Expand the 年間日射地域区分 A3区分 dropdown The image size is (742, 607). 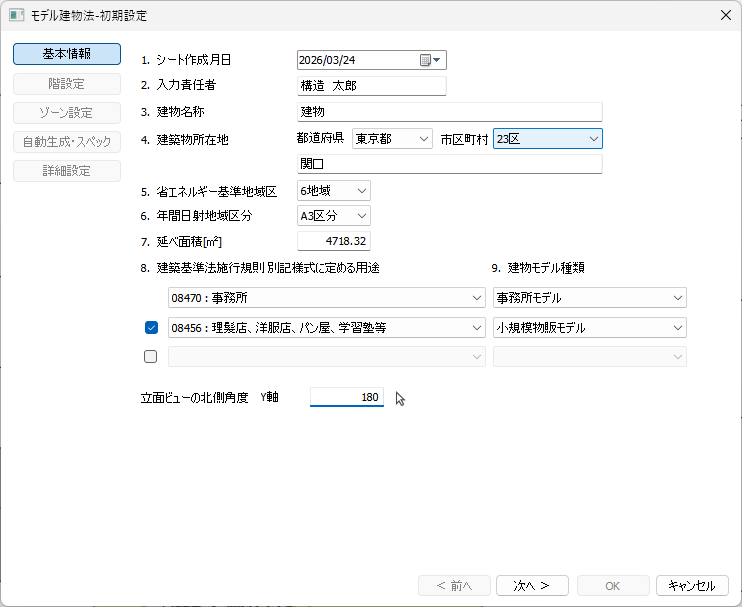coord(334,216)
